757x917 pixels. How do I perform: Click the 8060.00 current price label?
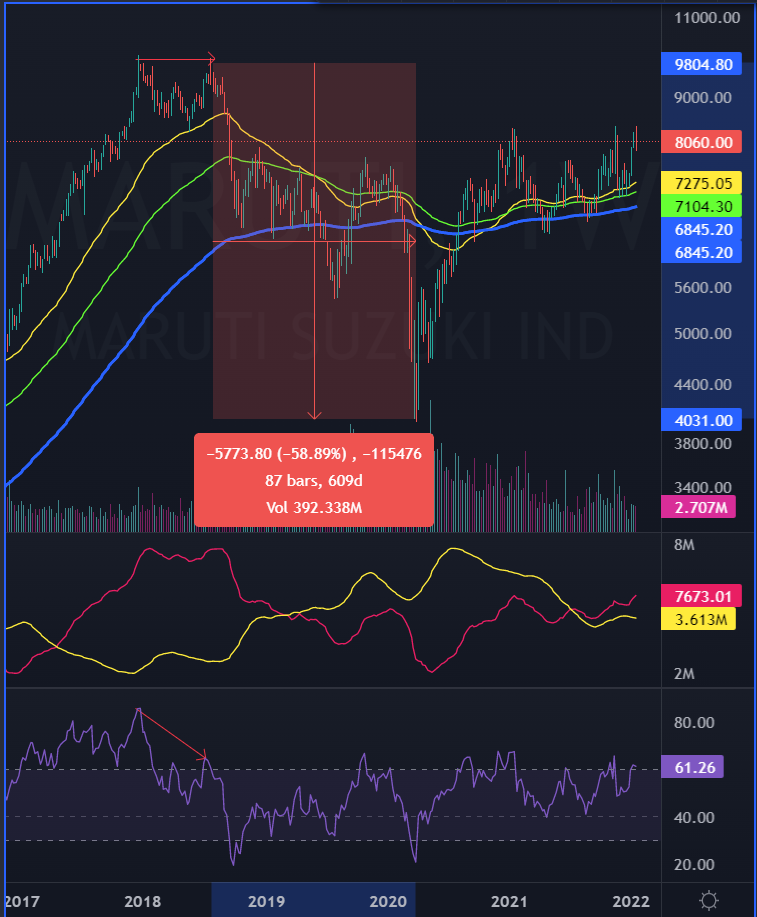click(701, 142)
